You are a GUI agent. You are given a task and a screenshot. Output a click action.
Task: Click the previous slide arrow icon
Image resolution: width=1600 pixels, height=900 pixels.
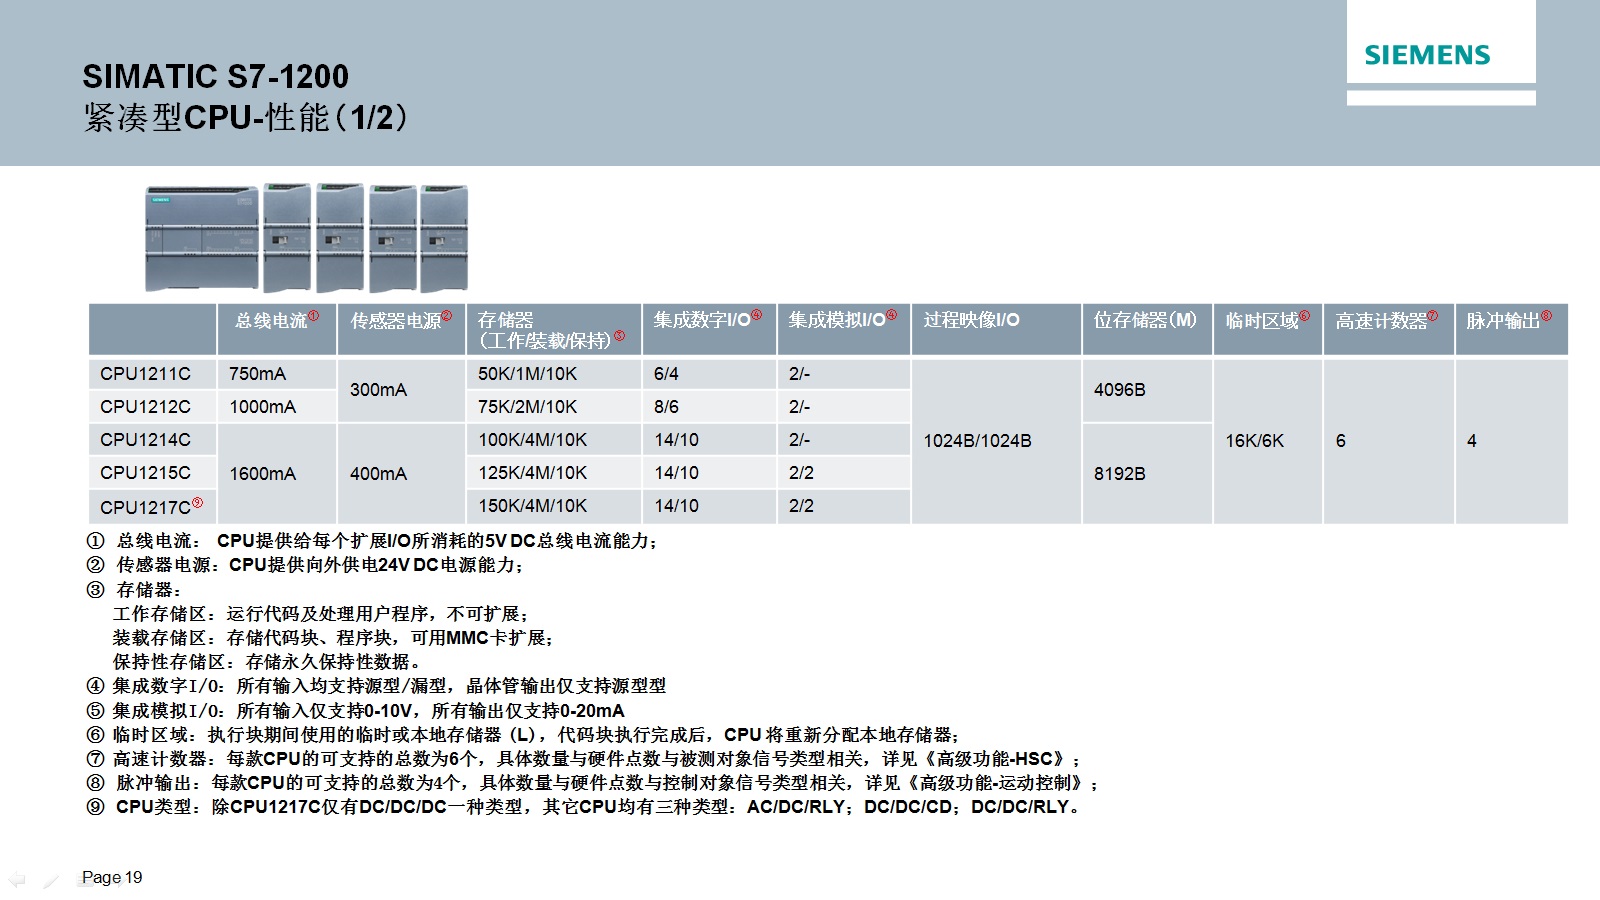tap(17, 879)
